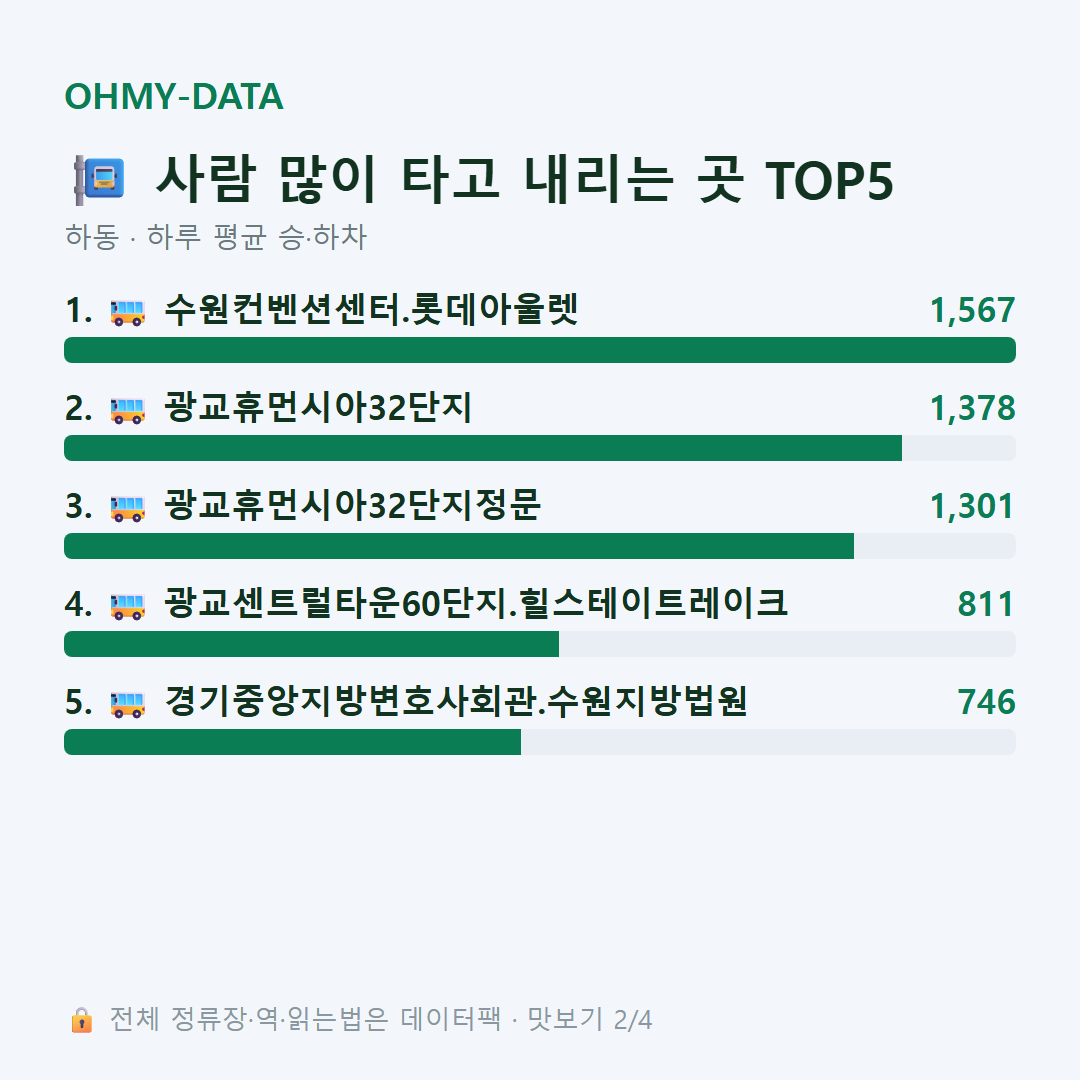Click the 1,567 ridership value

973,311
